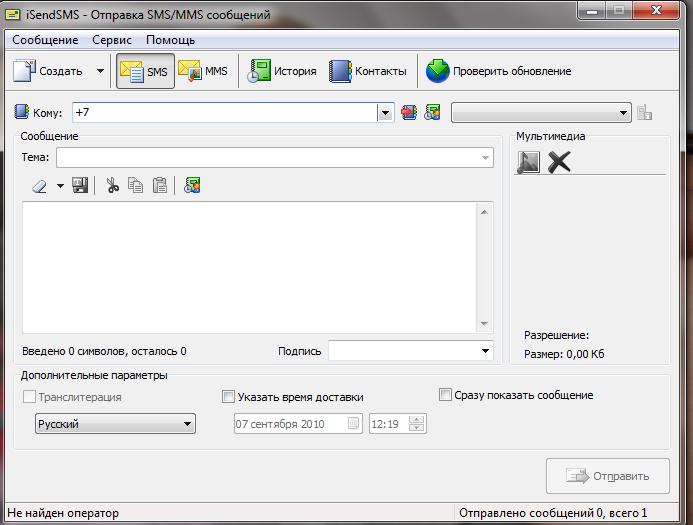This screenshot has width=693, height=525.
Task: Click the Разрешение: label
Action: tap(556, 335)
